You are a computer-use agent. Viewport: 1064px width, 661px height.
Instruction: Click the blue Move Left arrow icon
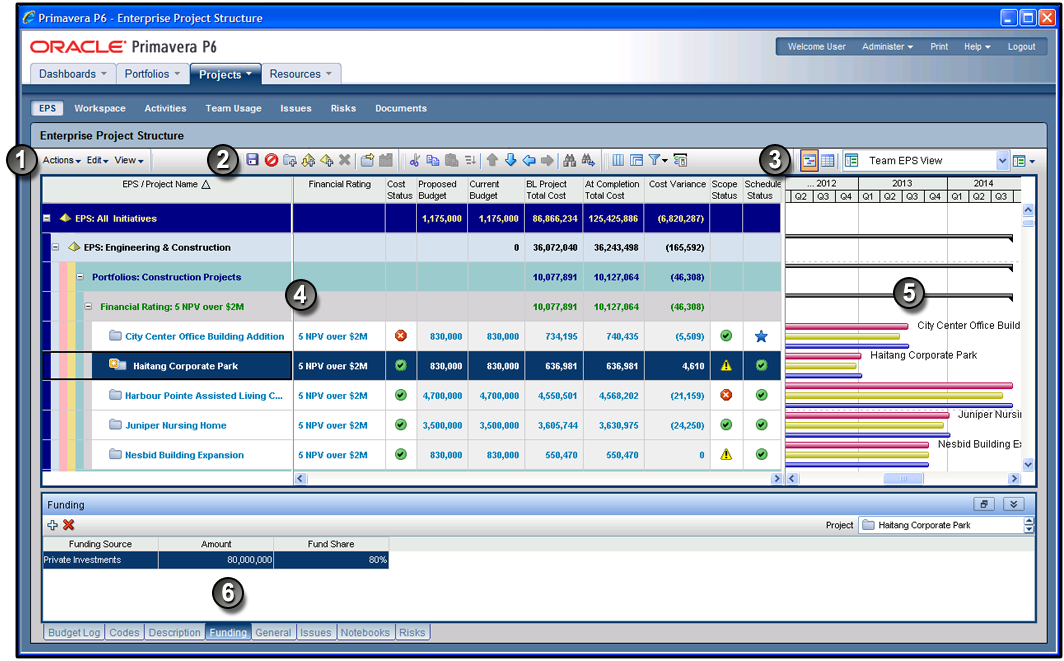[529, 160]
